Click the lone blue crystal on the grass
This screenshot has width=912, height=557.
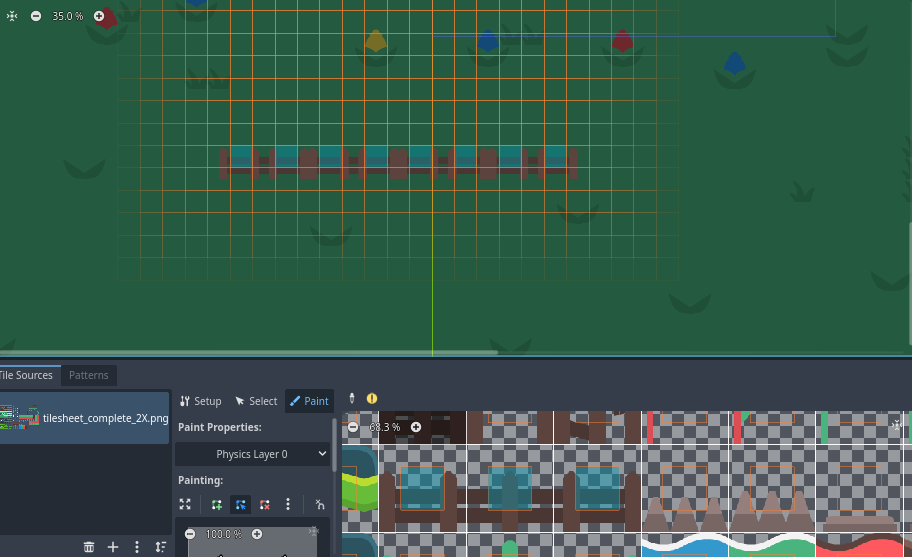pyautogui.click(x=735, y=63)
